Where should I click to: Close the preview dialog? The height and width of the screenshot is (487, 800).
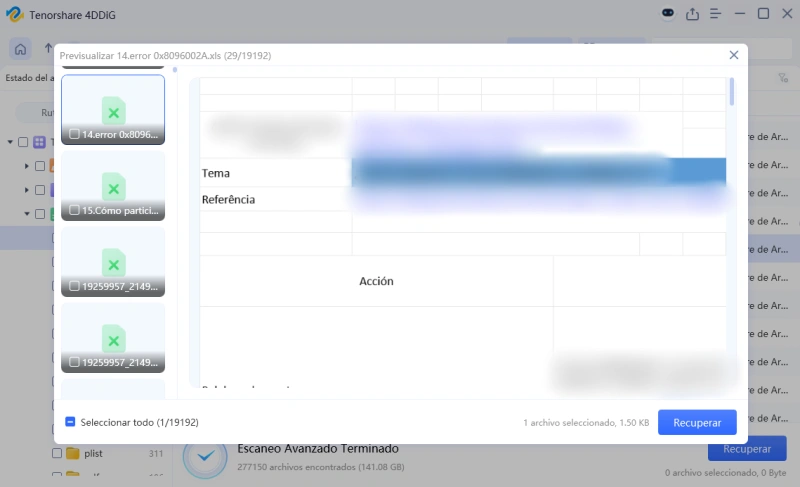[x=734, y=55]
